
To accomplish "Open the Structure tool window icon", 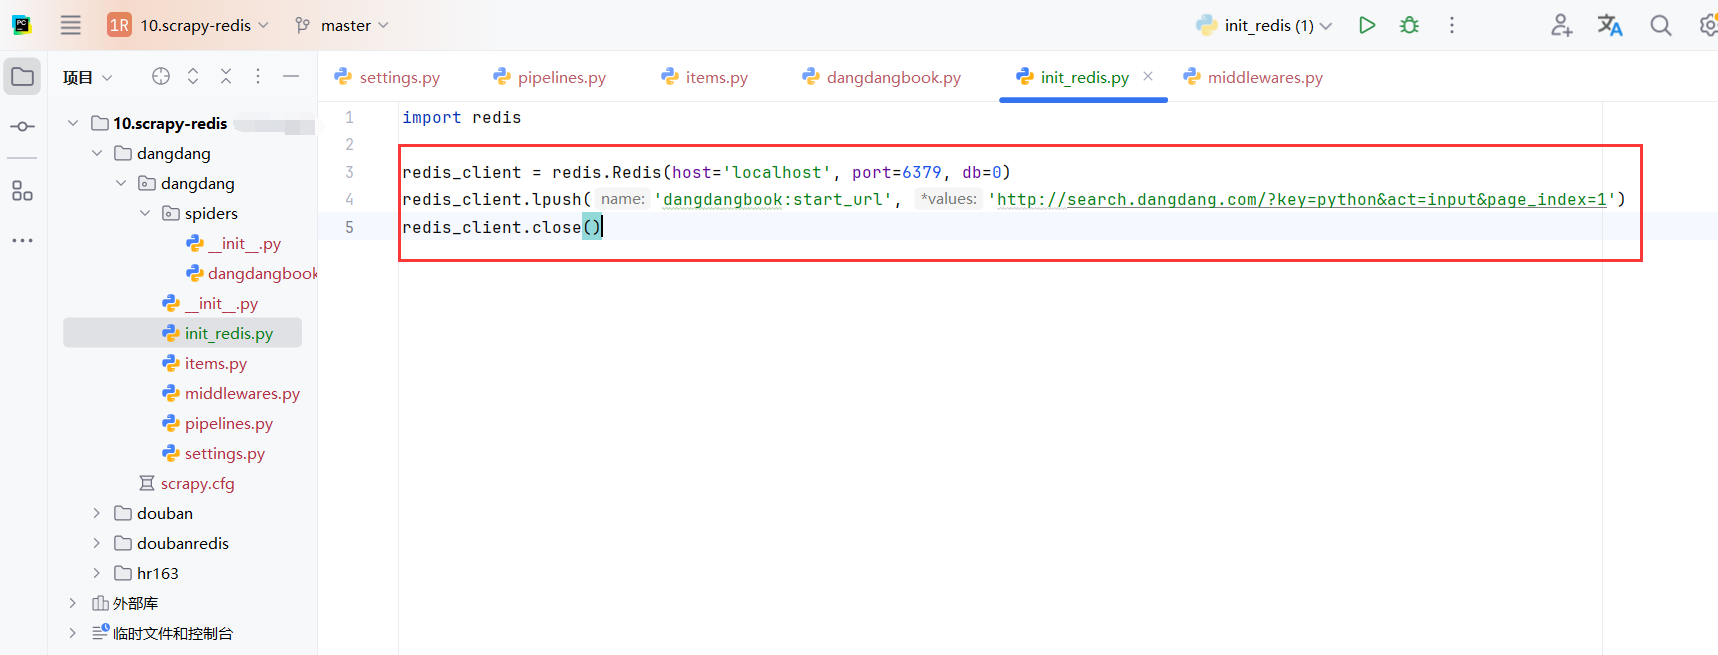I will click(22, 191).
